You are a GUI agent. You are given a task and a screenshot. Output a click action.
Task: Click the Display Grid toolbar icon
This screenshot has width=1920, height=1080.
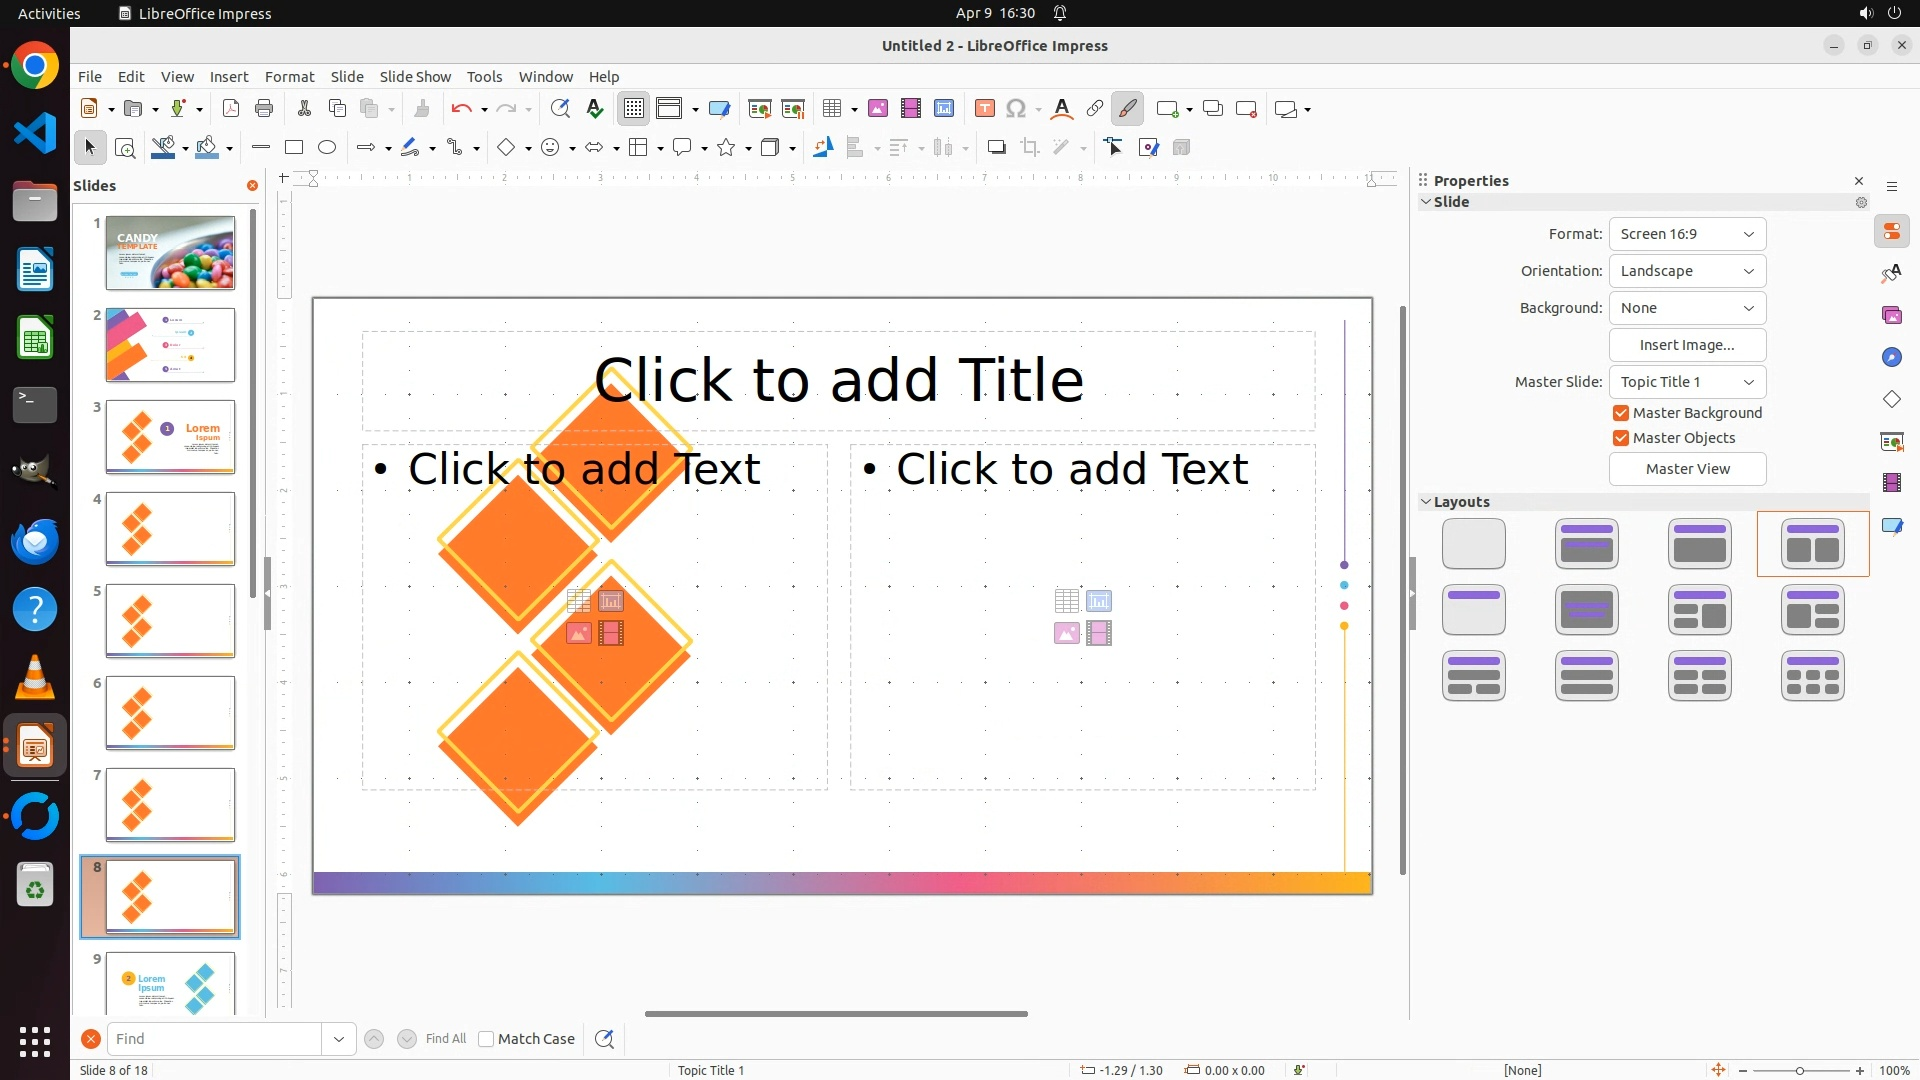[634, 109]
